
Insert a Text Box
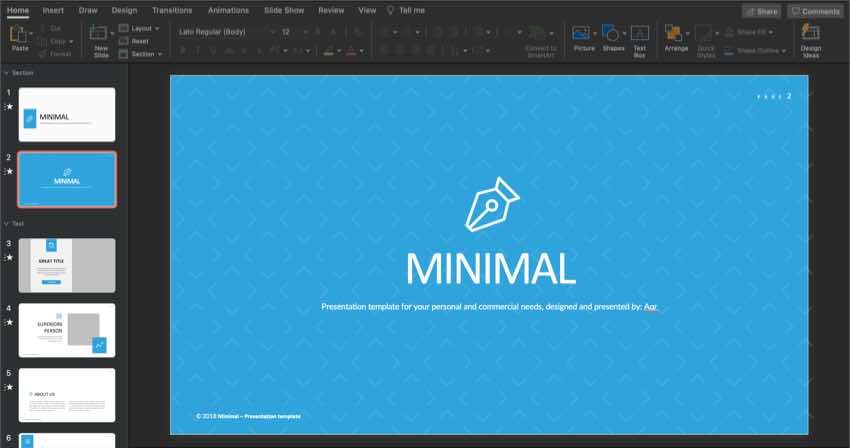(640, 38)
